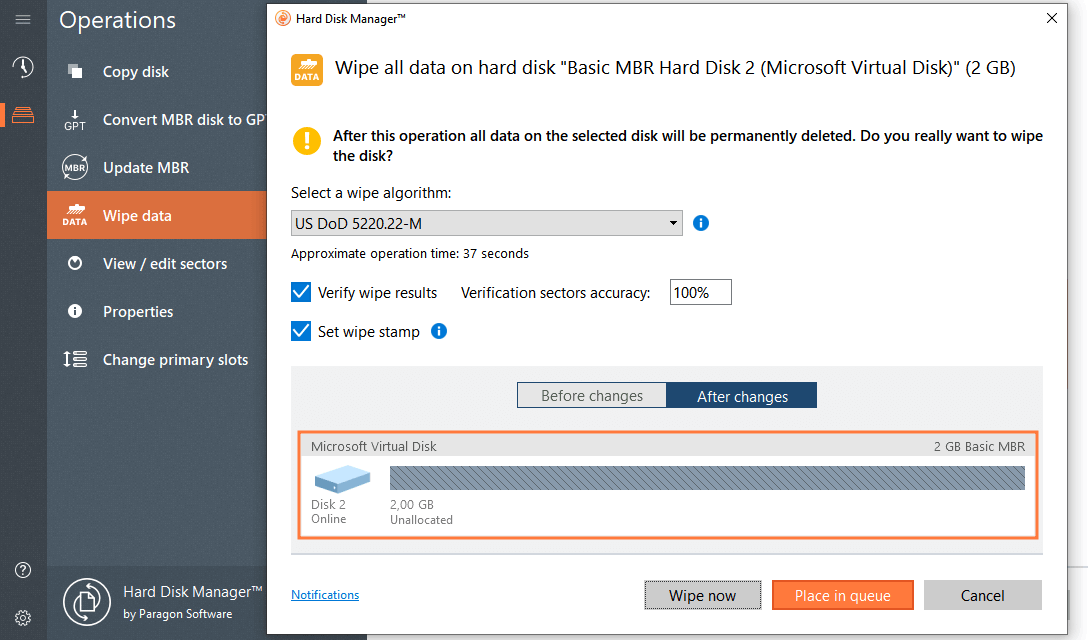The height and width of the screenshot is (640, 1088).
Task: Click the Hard Disk Manager logo at bottom
Action: click(87, 602)
